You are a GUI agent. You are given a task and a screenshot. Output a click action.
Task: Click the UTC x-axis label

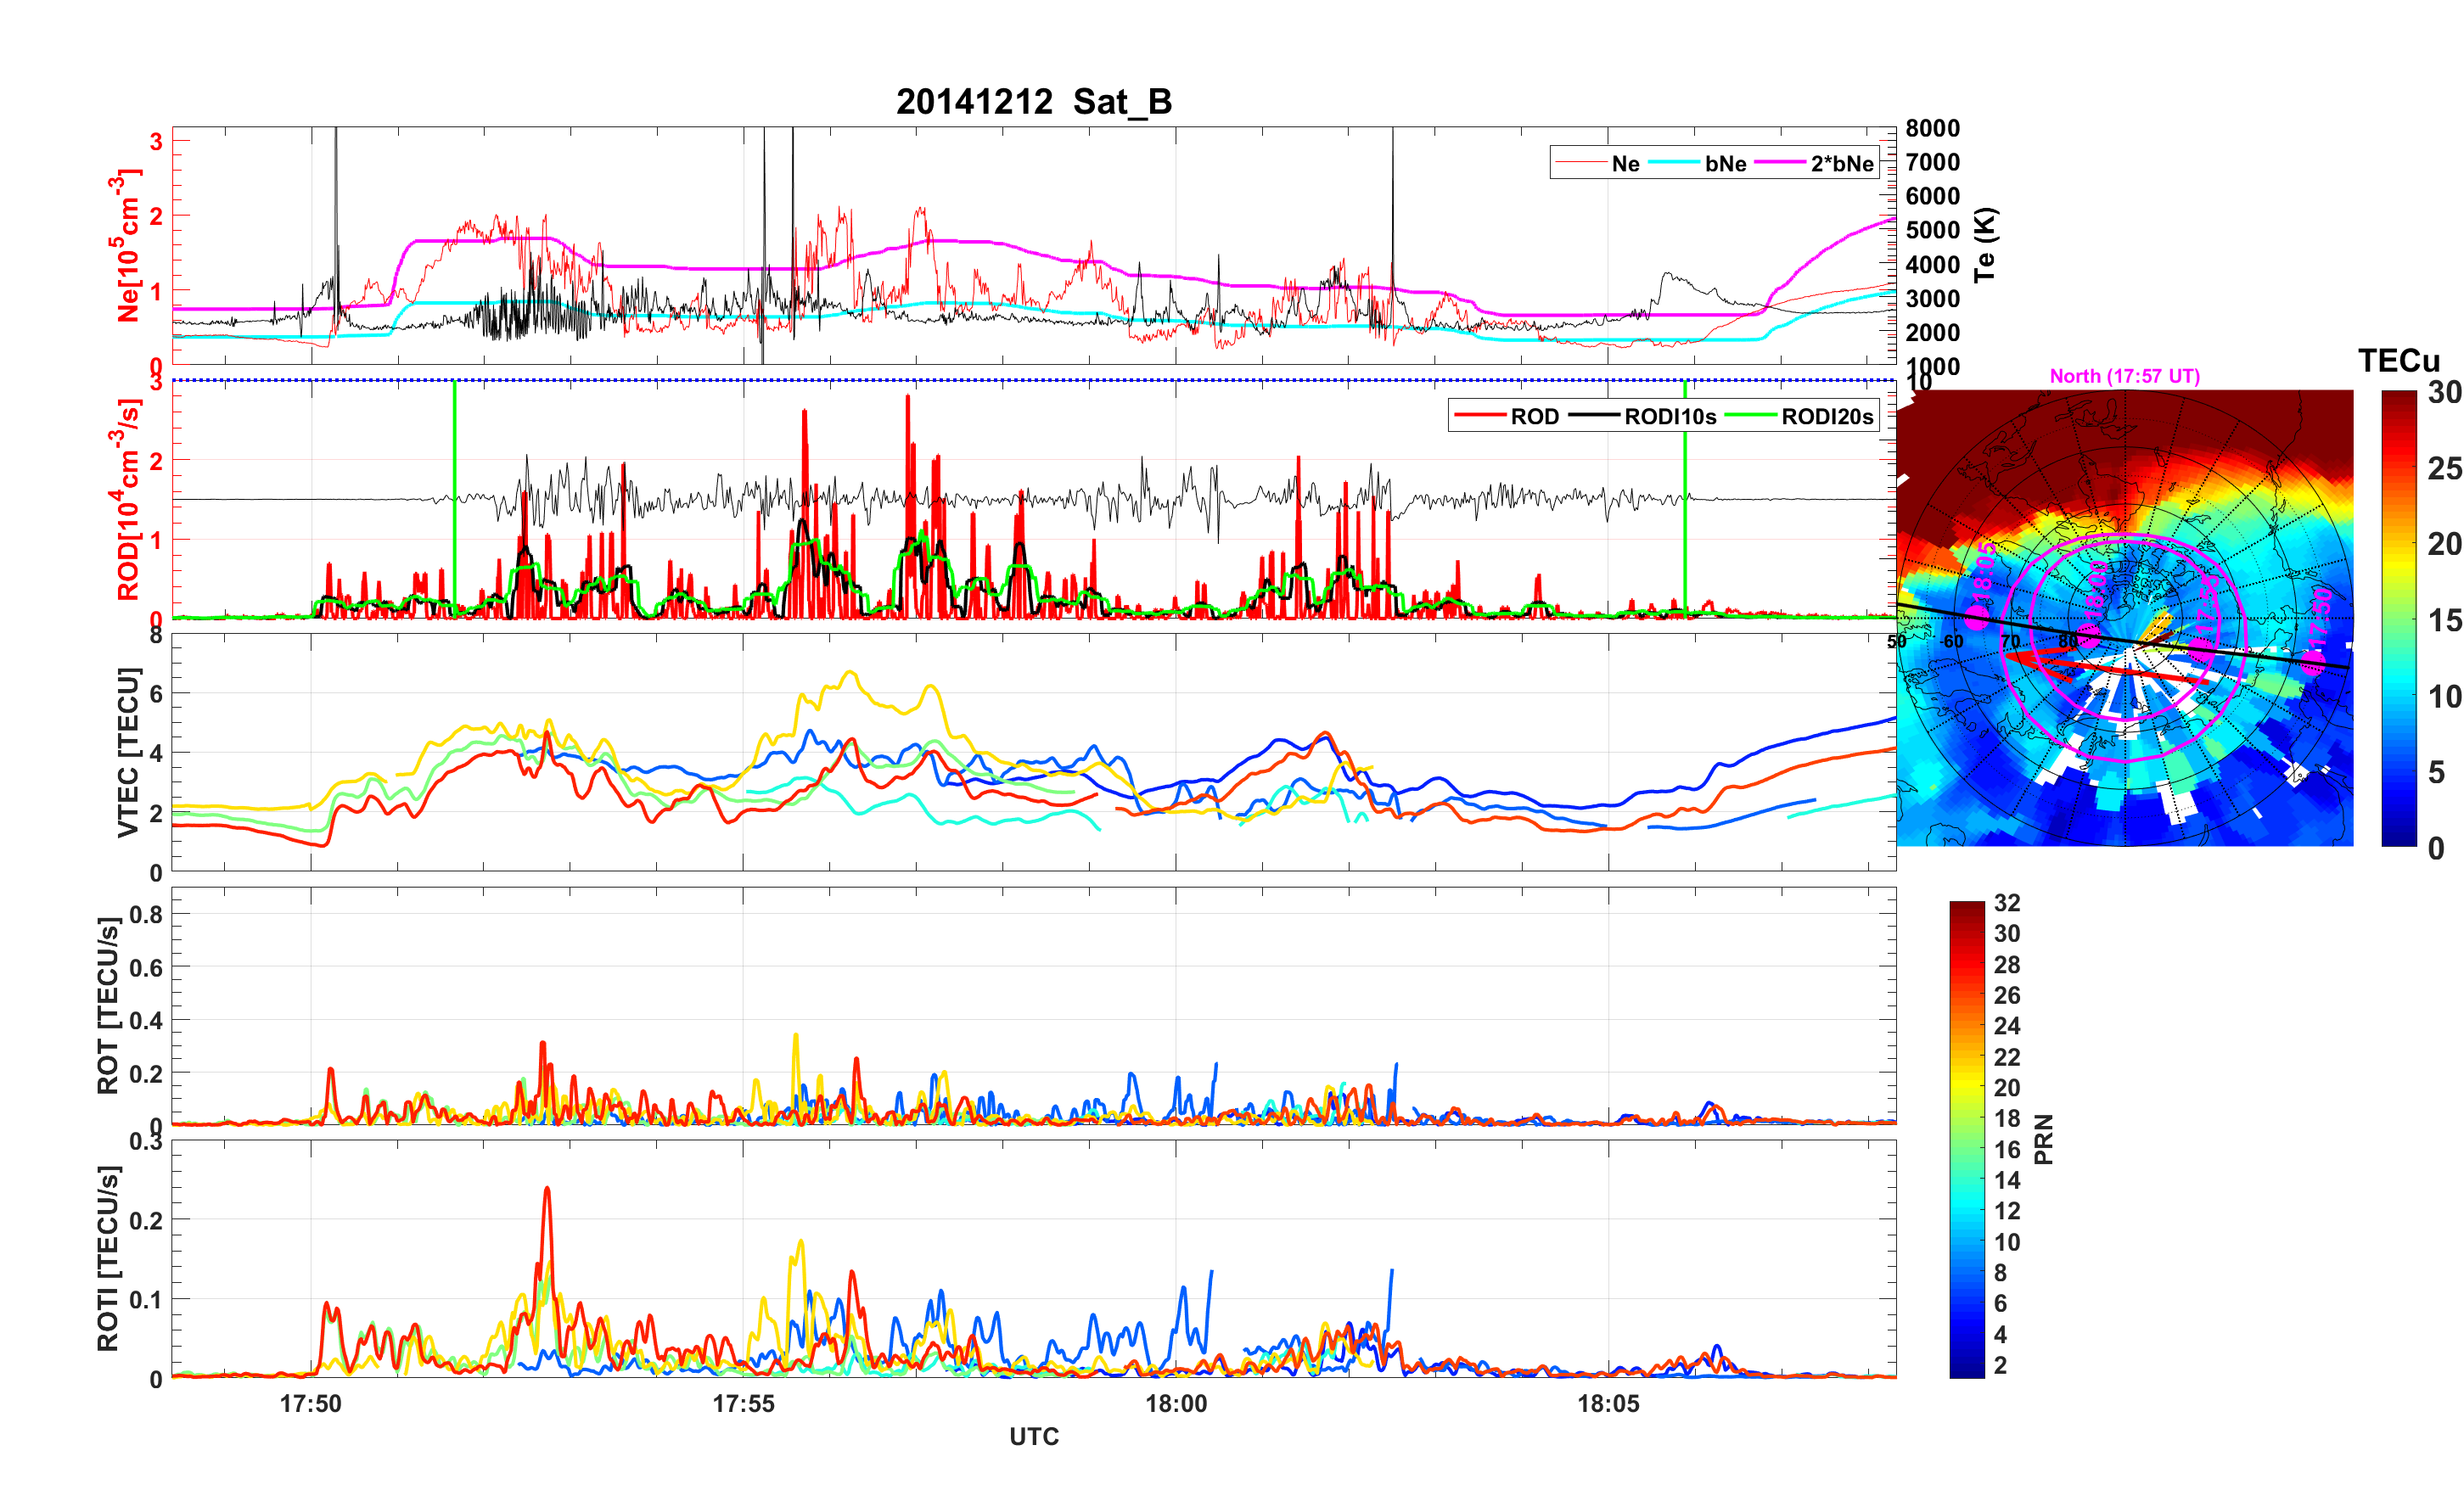click(1033, 1437)
